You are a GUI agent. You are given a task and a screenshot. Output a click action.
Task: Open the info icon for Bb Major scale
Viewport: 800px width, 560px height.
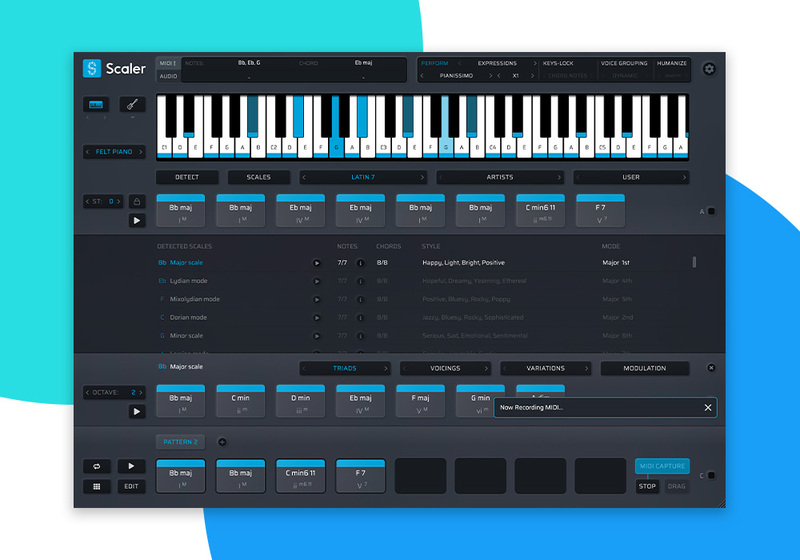pos(360,263)
